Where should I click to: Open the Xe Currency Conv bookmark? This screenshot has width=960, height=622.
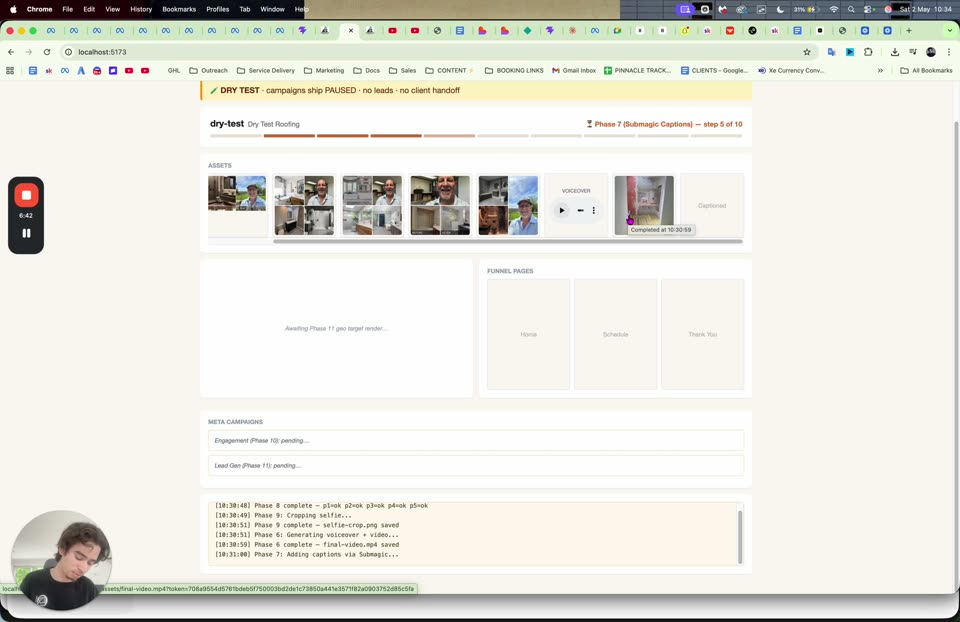click(x=791, y=70)
